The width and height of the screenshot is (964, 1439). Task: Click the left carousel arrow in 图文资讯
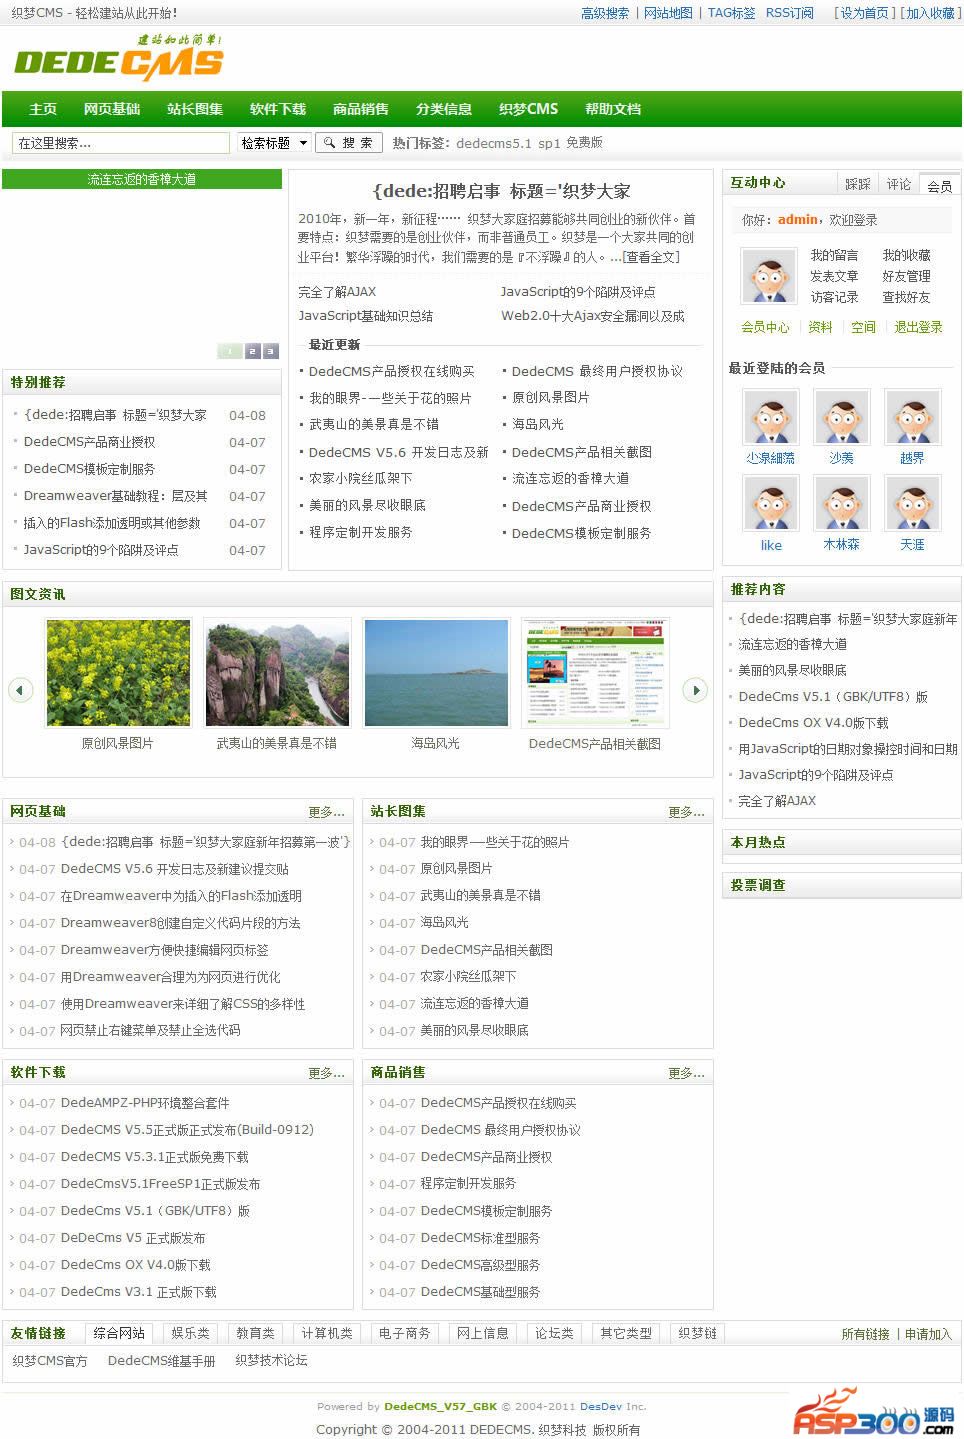click(20, 689)
